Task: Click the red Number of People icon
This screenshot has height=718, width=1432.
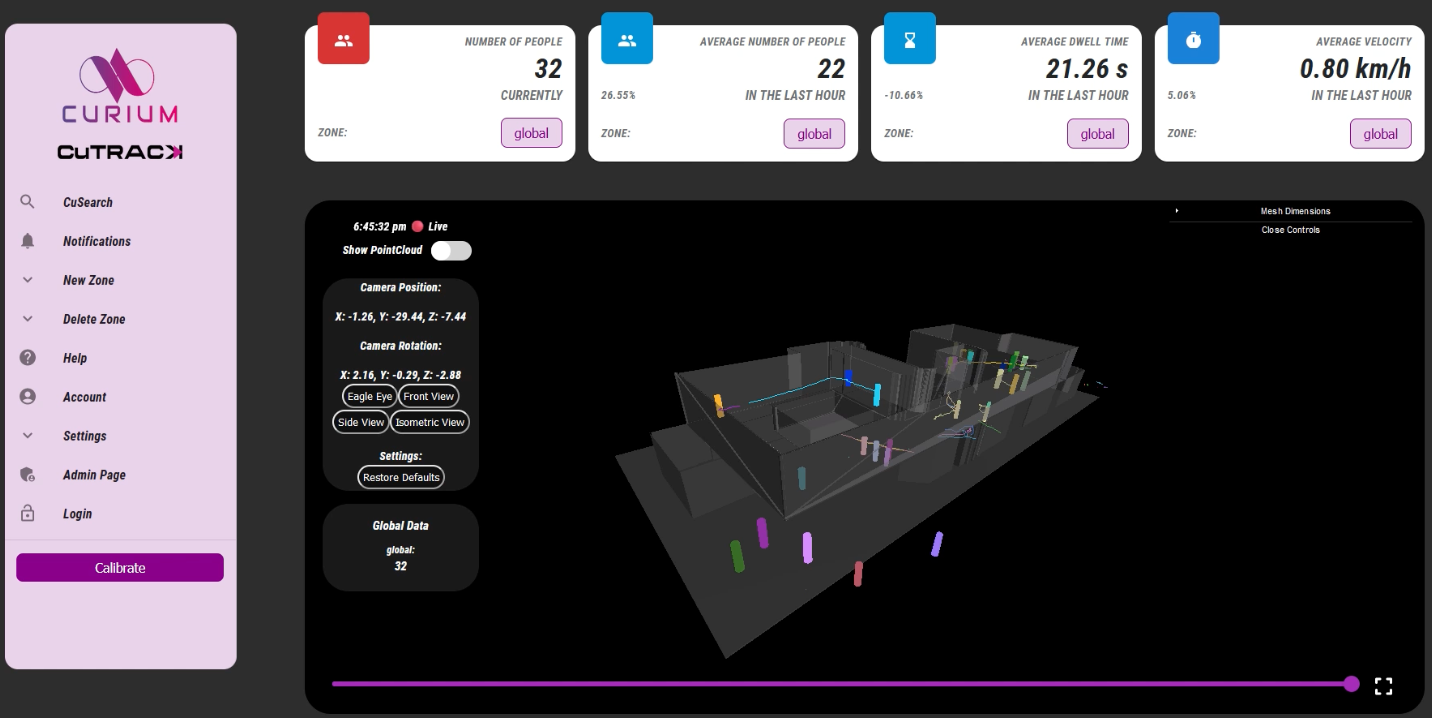Action: pos(343,39)
